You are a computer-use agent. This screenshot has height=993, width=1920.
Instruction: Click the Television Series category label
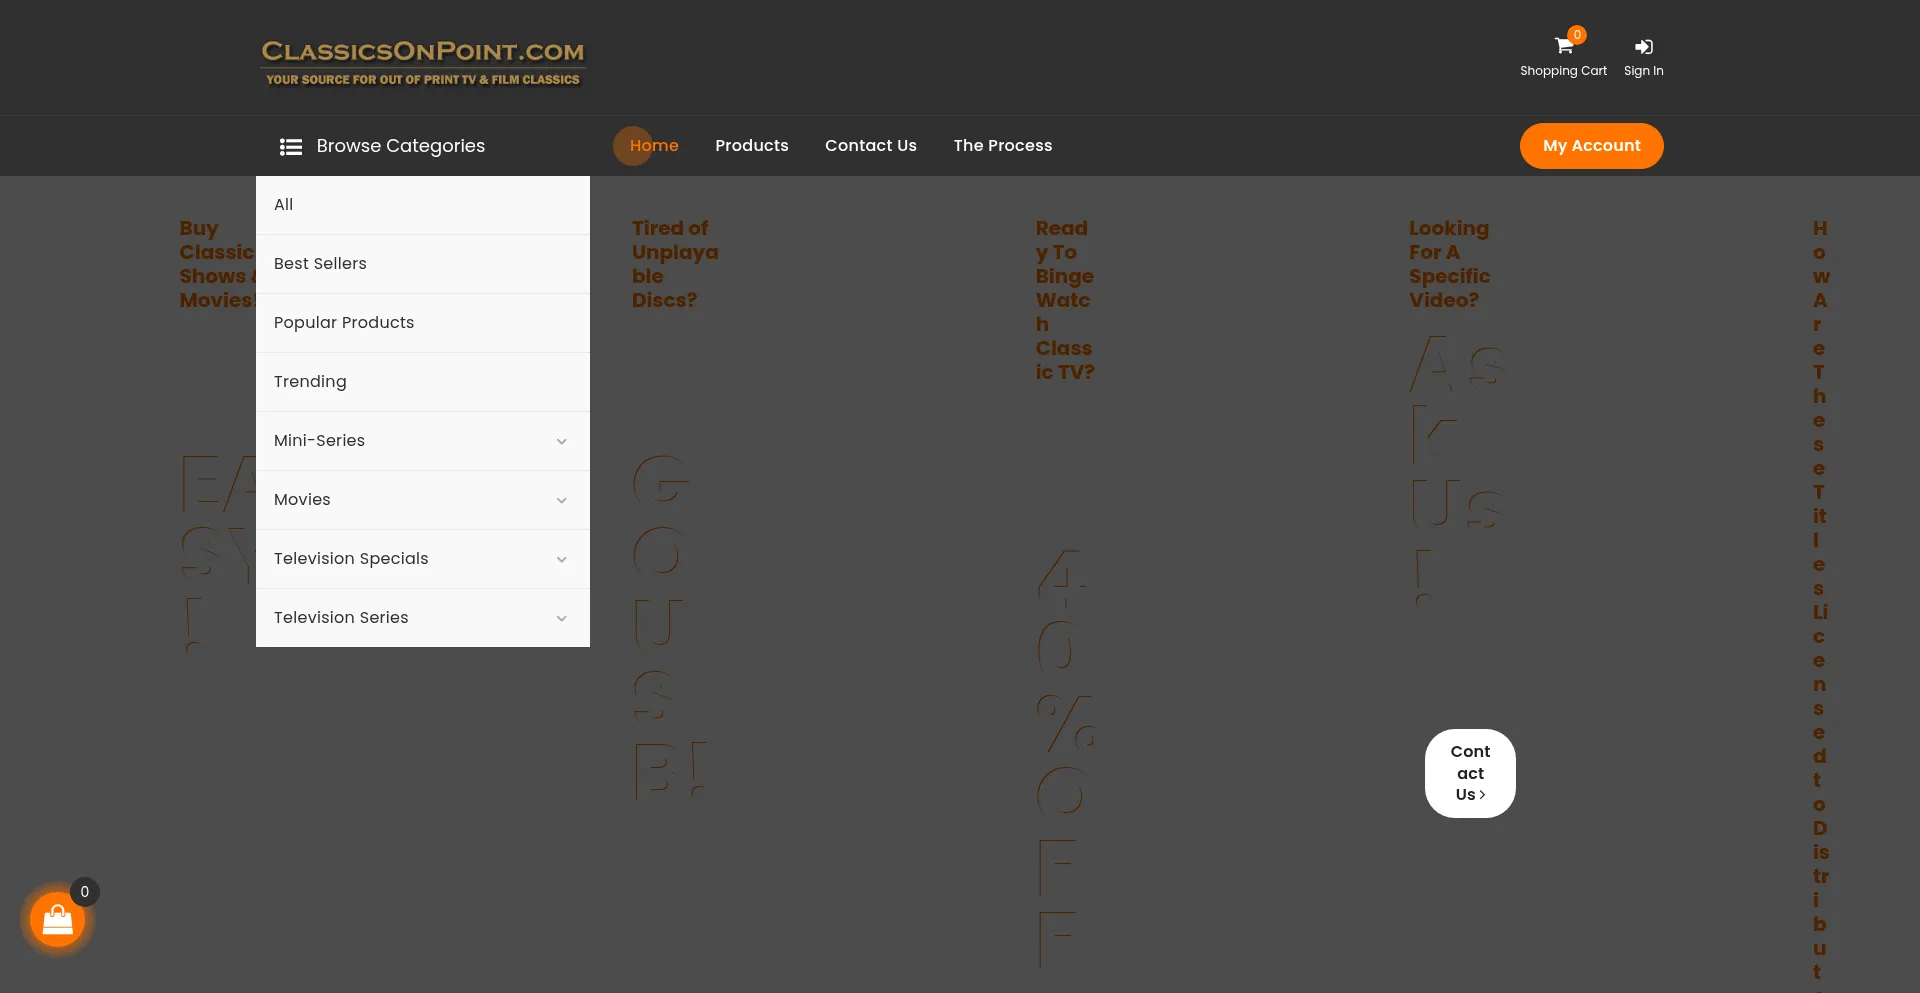pyautogui.click(x=341, y=618)
